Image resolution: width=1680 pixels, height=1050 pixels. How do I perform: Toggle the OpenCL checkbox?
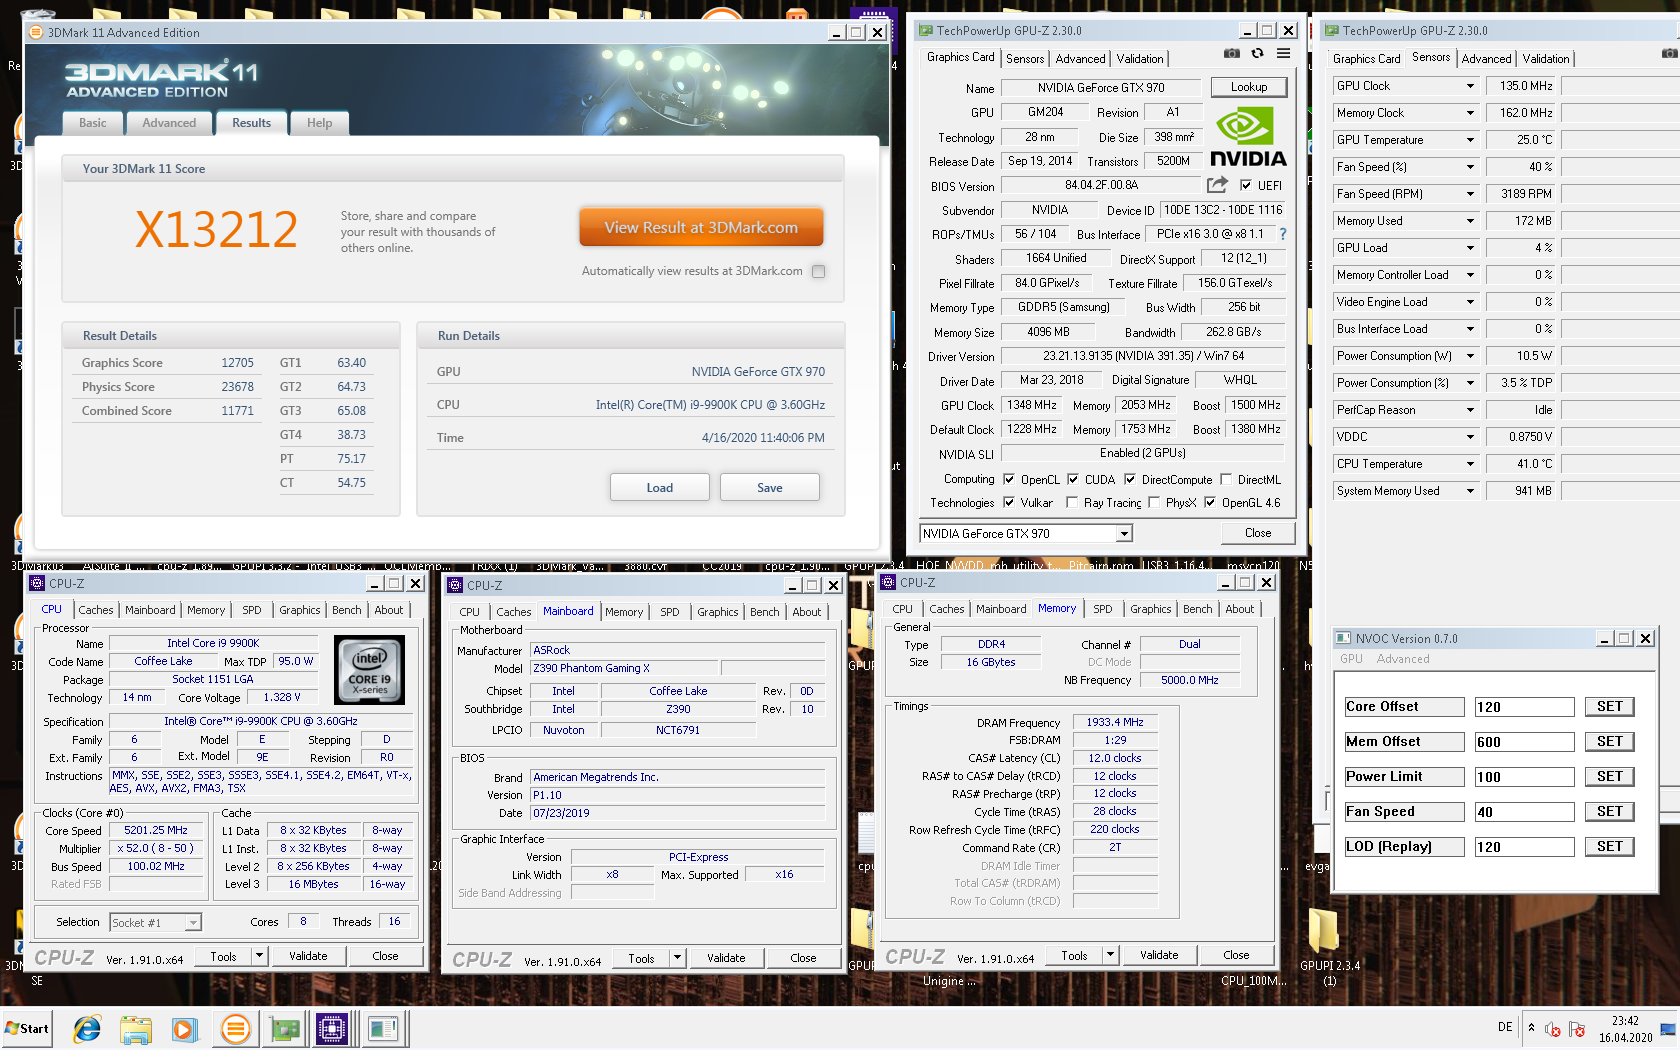click(x=1009, y=479)
